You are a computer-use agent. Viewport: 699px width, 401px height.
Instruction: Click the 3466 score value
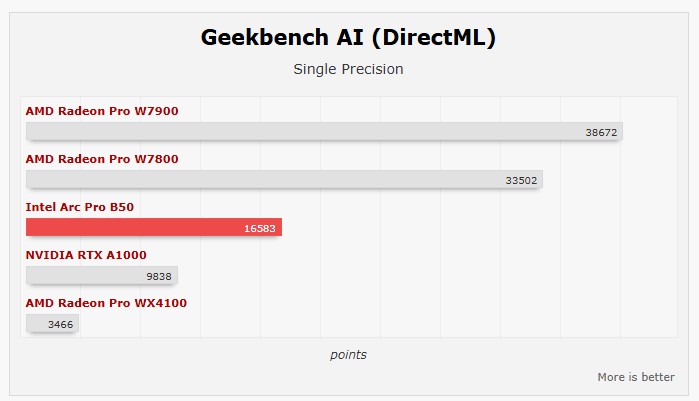tap(60, 324)
